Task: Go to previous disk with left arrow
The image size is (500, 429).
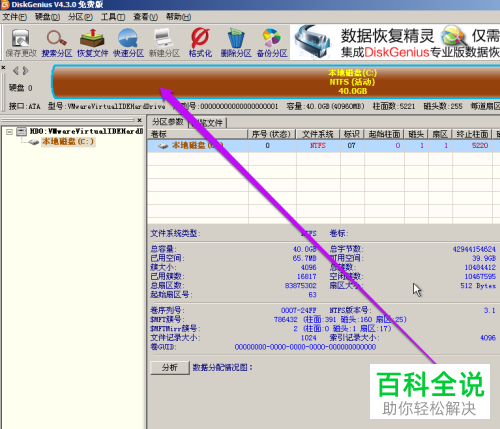Action: click(x=16, y=71)
